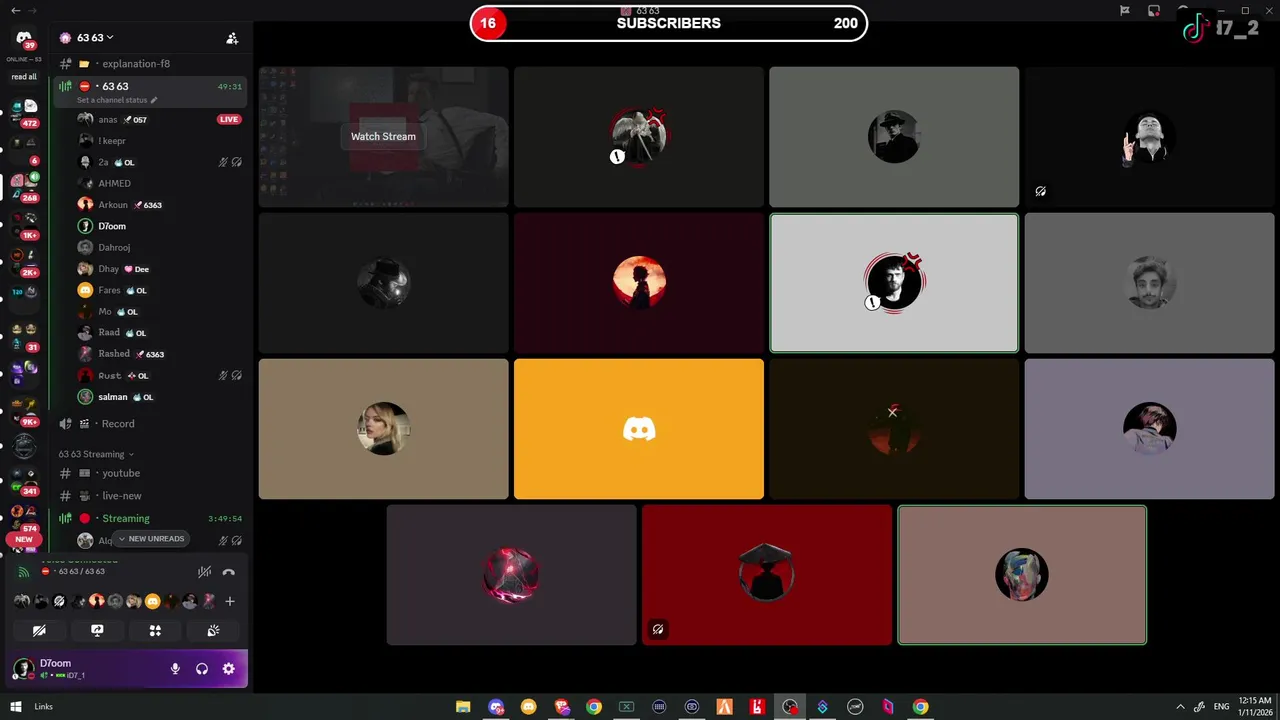Go back with title bar arrow
1280x720 pixels.
15,10
